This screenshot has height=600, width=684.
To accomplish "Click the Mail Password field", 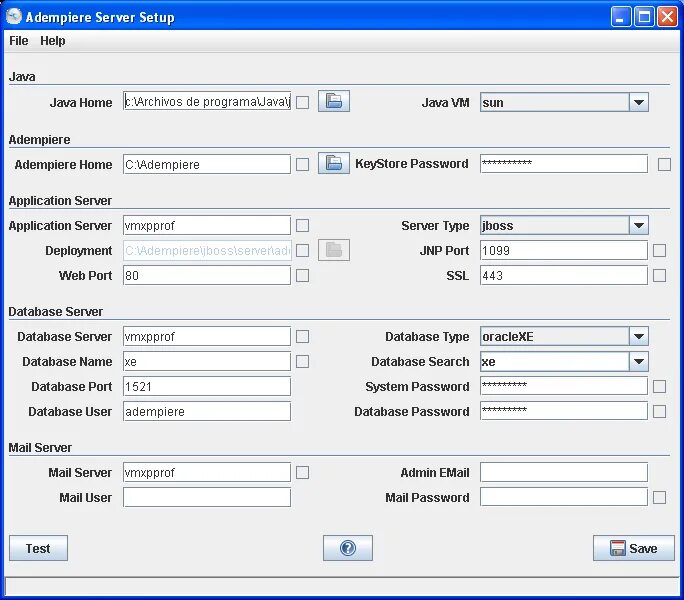I will pos(564,497).
